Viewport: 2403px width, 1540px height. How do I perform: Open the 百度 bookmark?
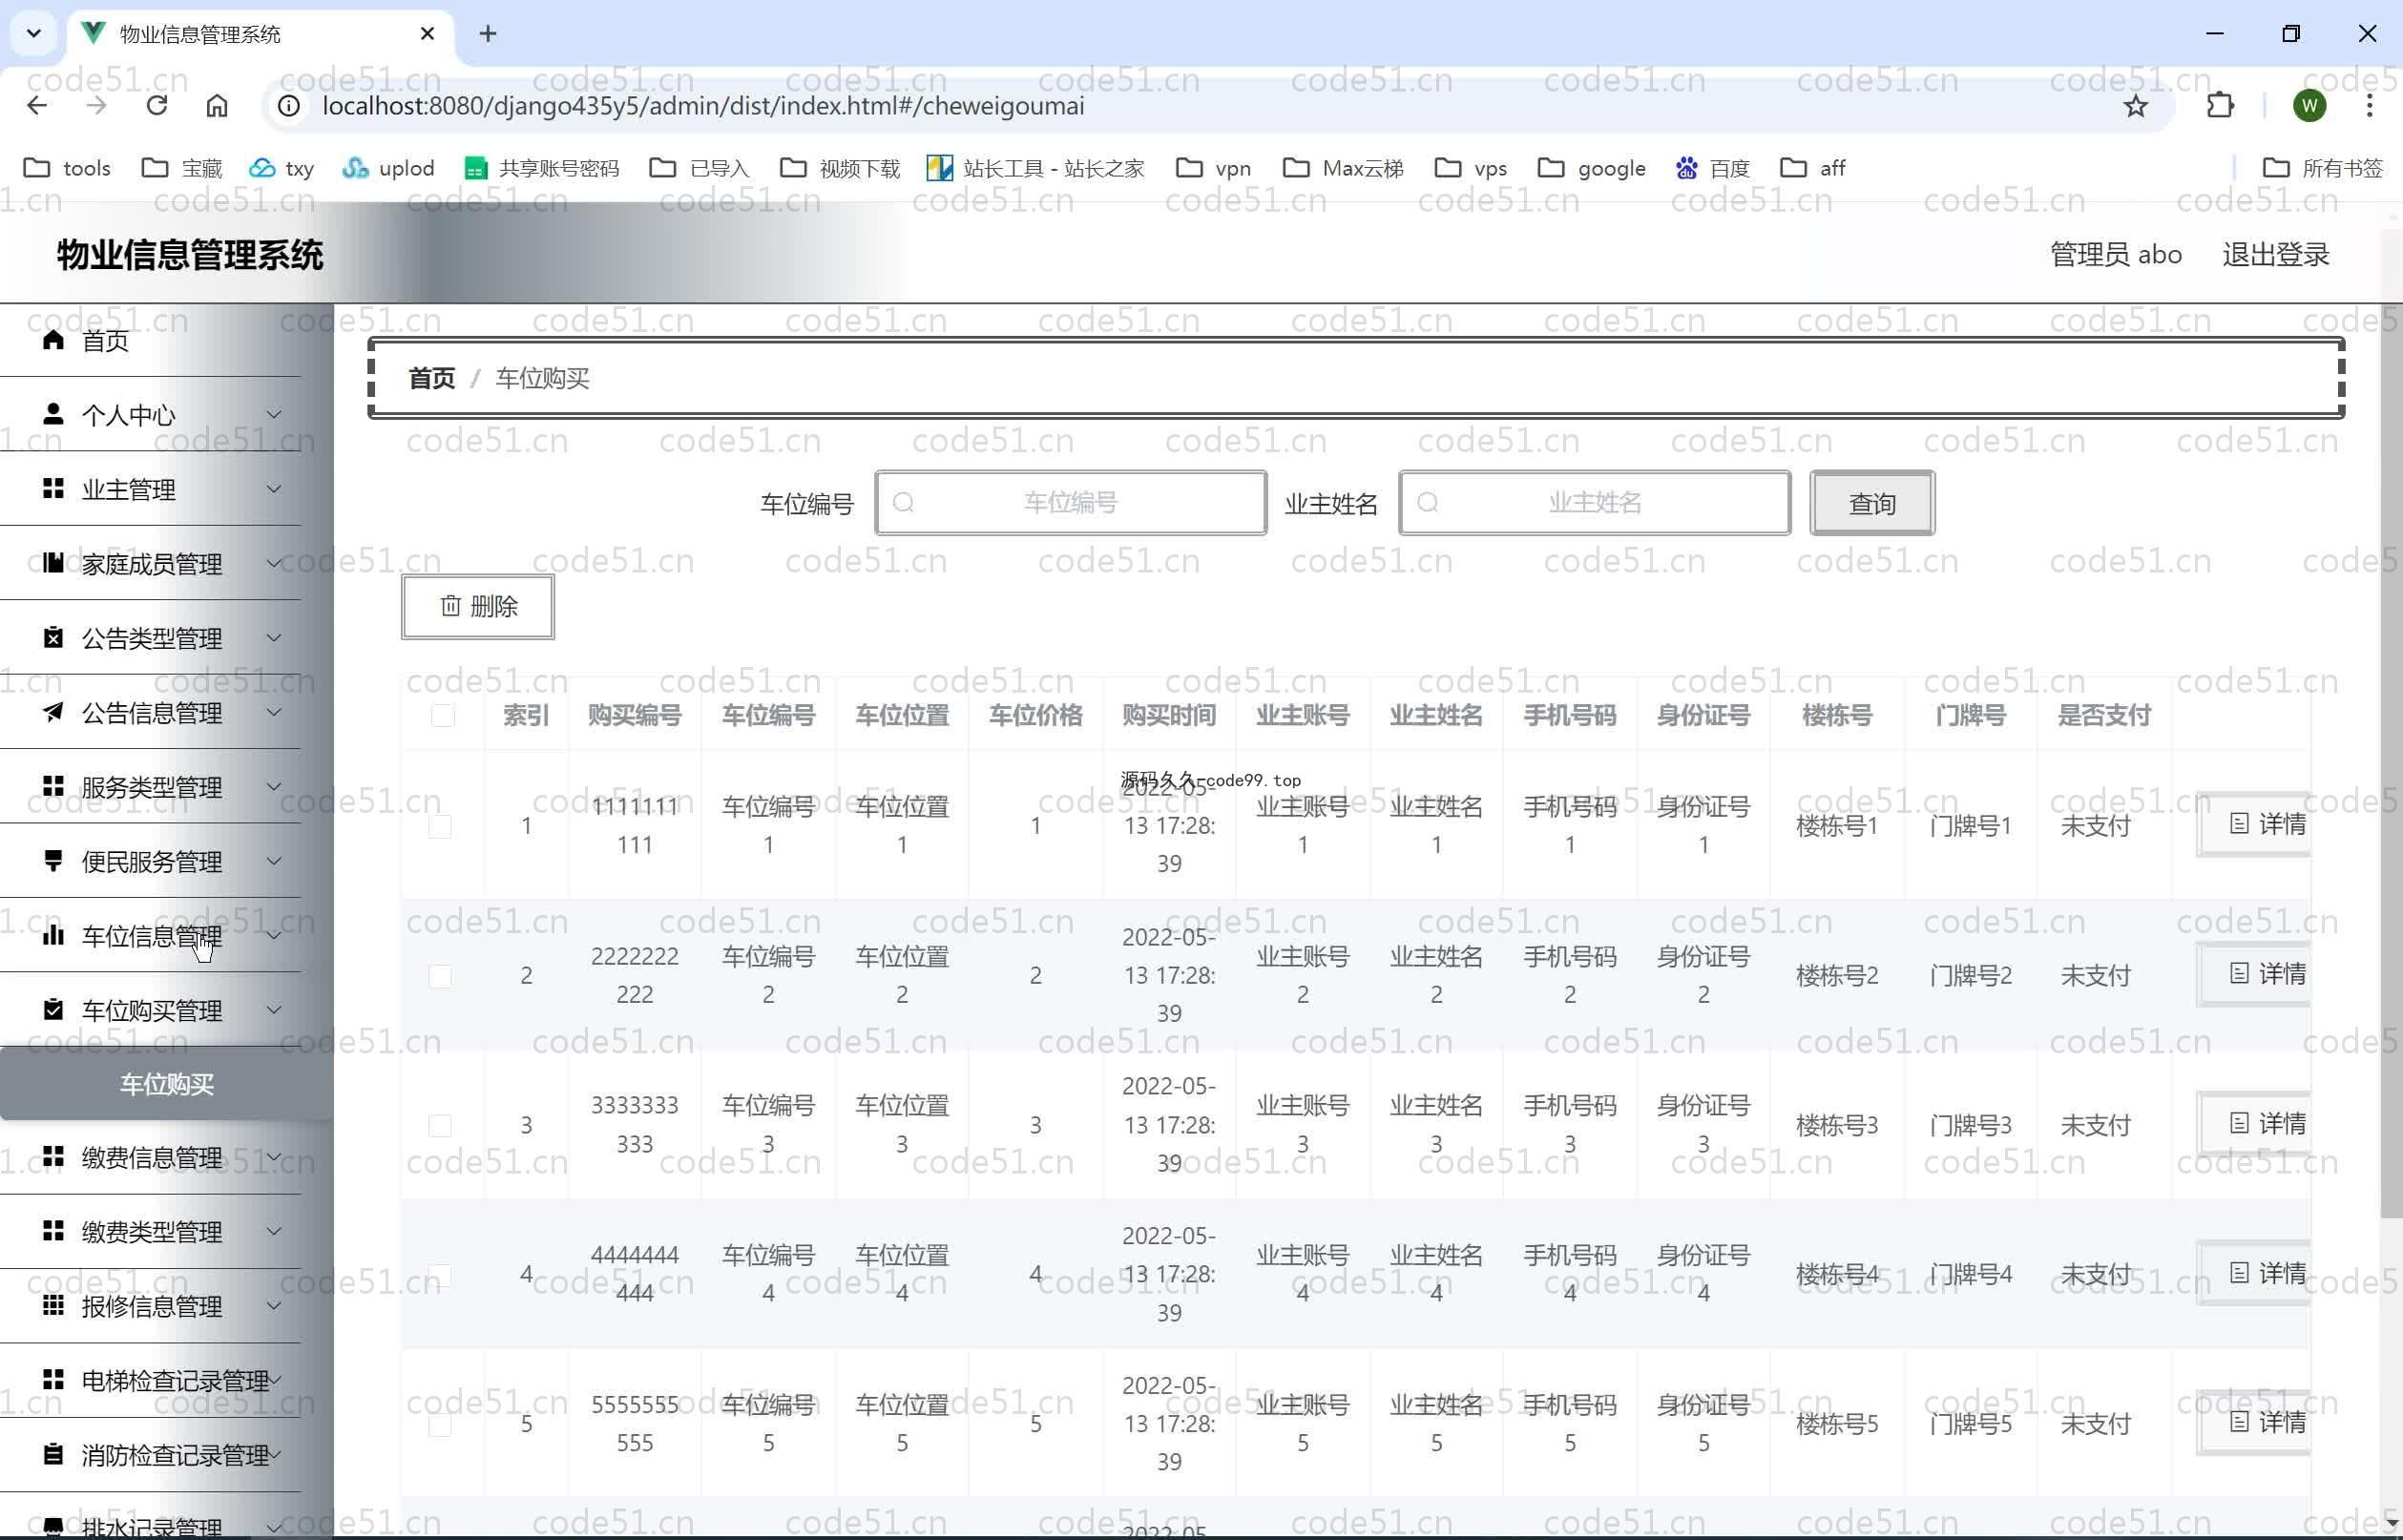tap(1713, 168)
